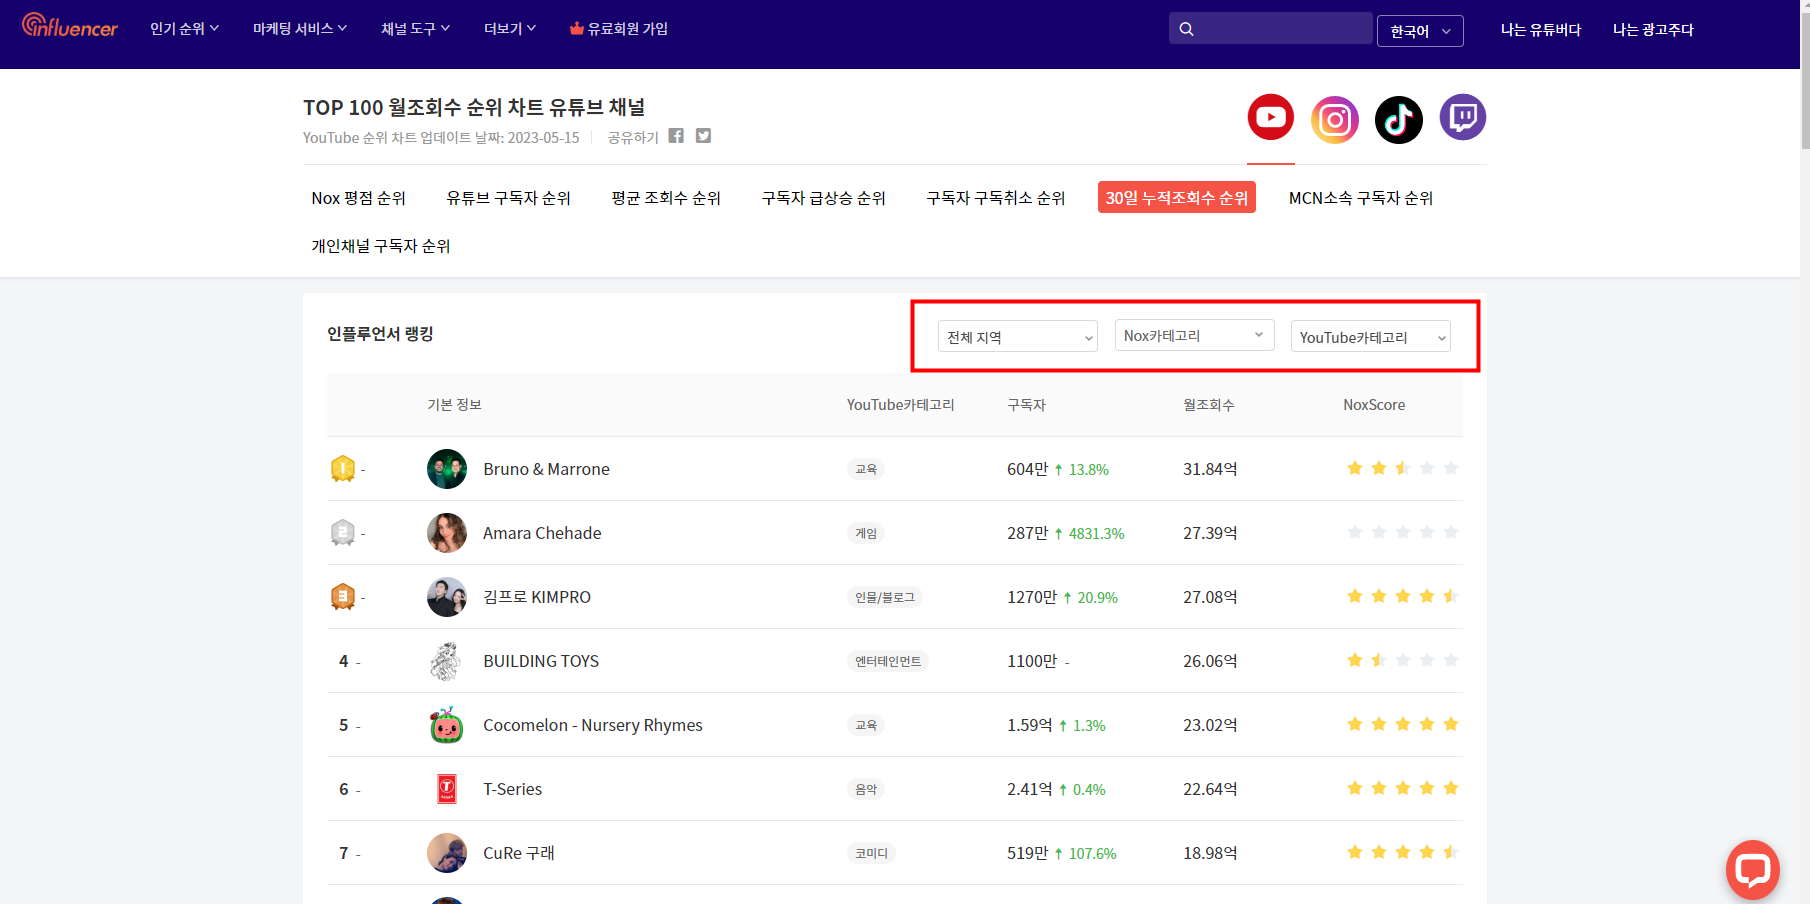The image size is (1810, 904).
Task: Switch rankings to Instagram platform
Action: point(1334,119)
